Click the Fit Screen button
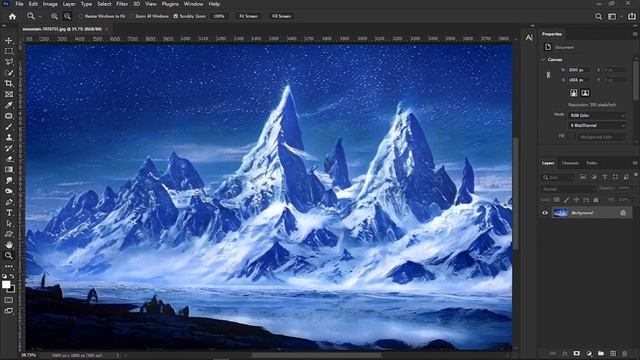Viewport: 640px width, 360px height. tap(248, 16)
